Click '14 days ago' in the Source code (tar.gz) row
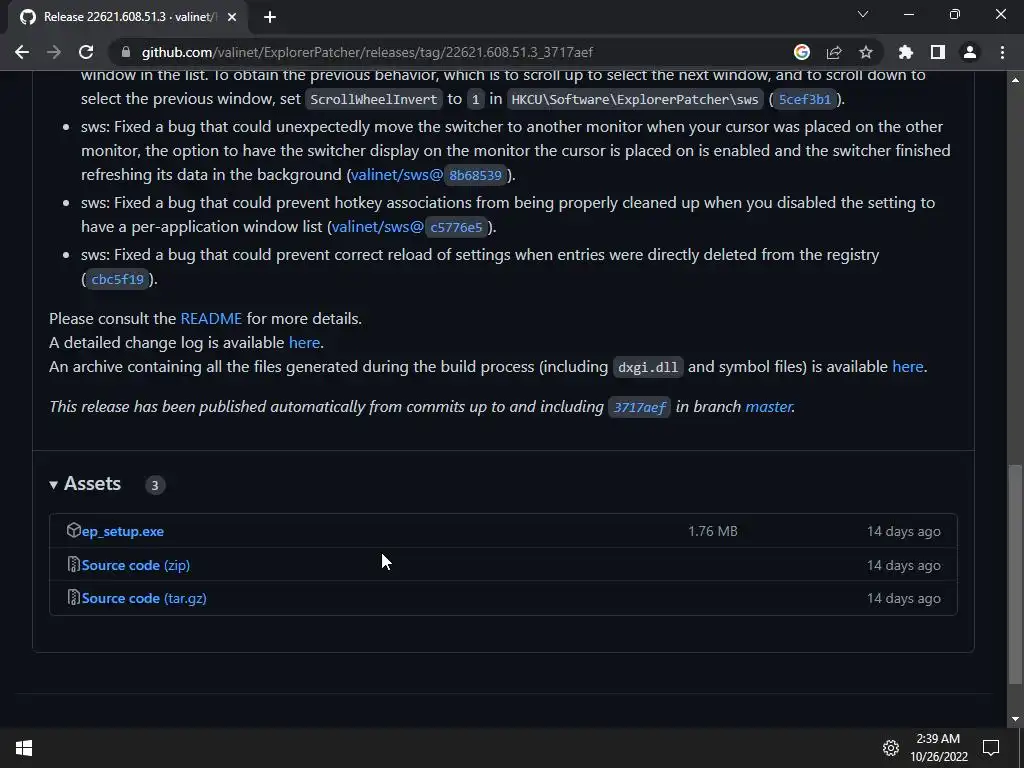This screenshot has height=768, width=1024. [904, 599]
